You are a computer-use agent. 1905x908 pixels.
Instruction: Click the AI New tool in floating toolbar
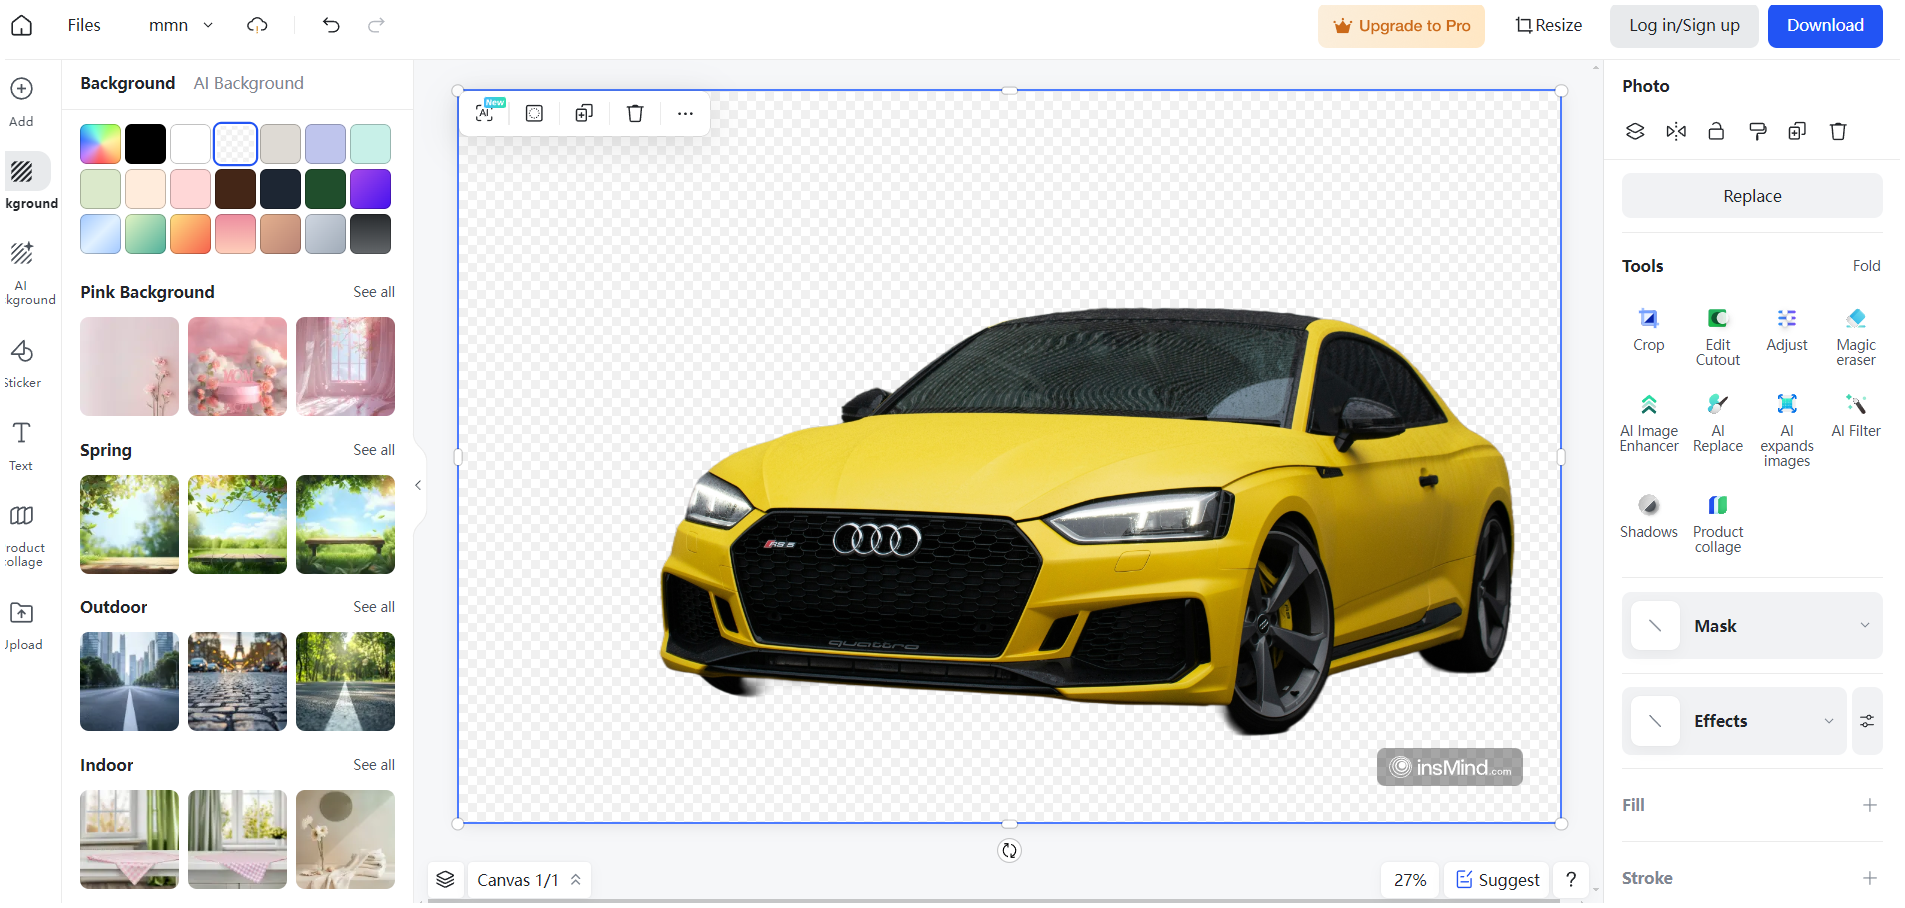[487, 112]
